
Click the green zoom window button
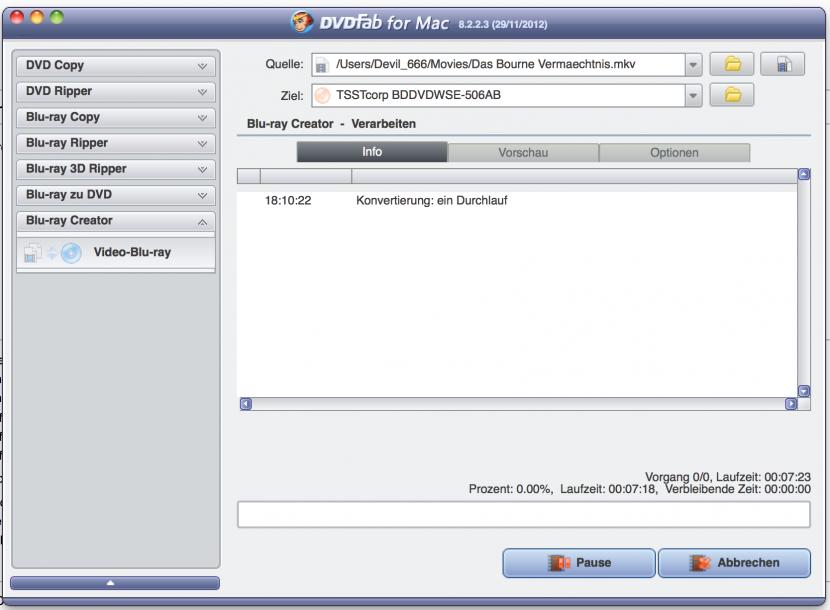coord(57,17)
